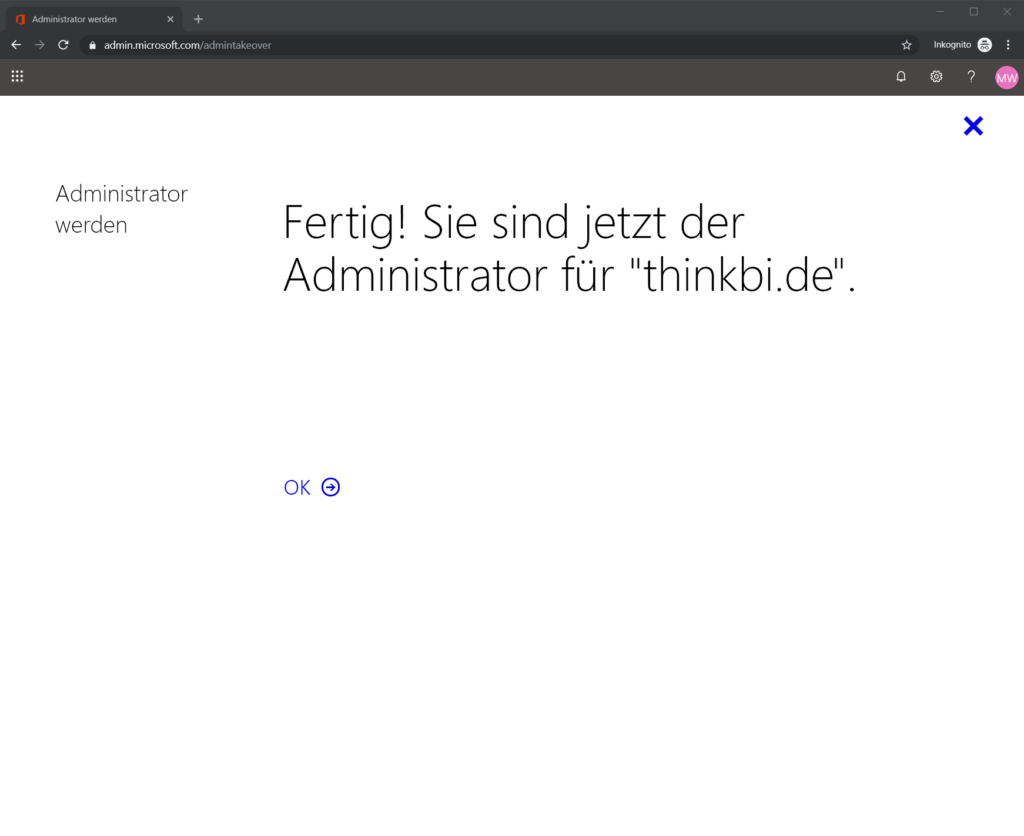Image resolution: width=1024 pixels, height=836 pixels.
Task: Minimize the browser window
Action: tap(940, 11)
